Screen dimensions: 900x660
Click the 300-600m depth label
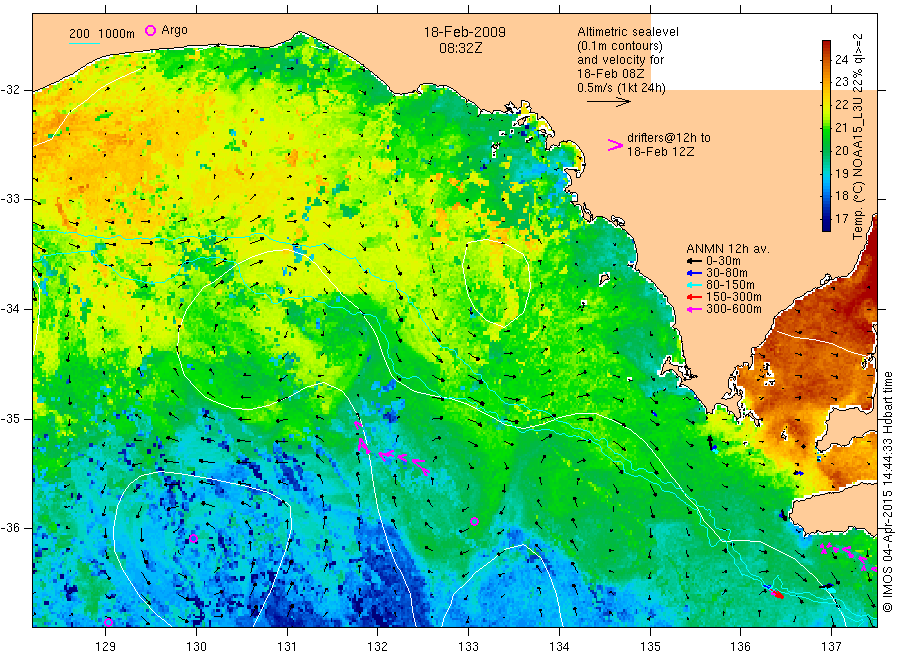734,309
